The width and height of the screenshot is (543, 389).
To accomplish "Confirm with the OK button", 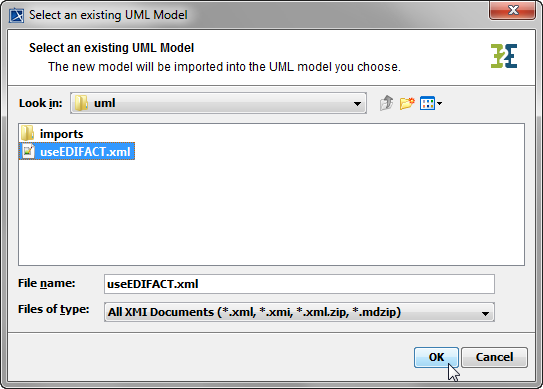I will coord(436,357).
